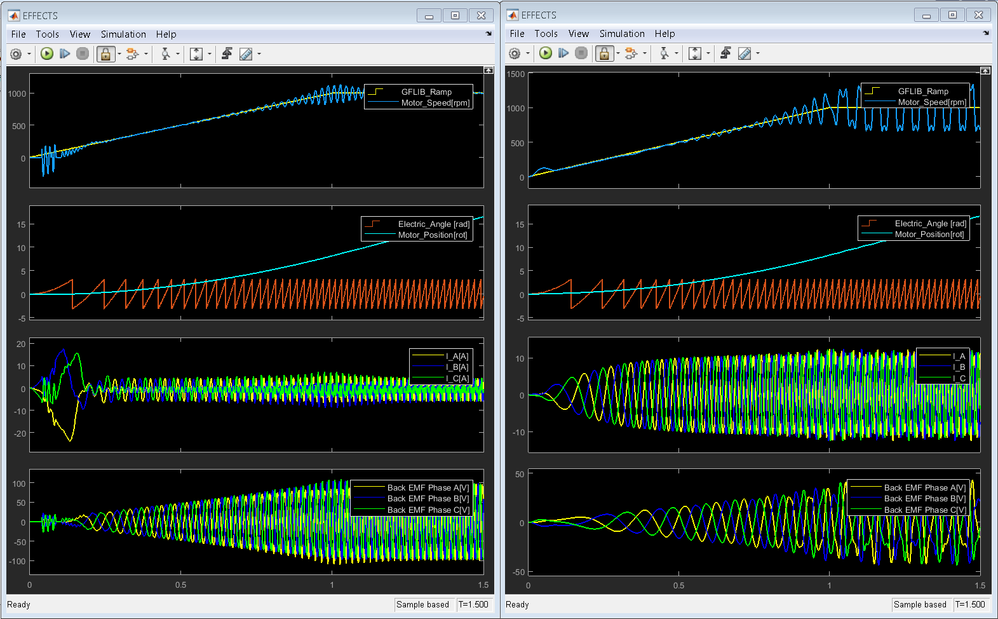Click the Stop button in right scope toolbar

[x=581, y=53]
